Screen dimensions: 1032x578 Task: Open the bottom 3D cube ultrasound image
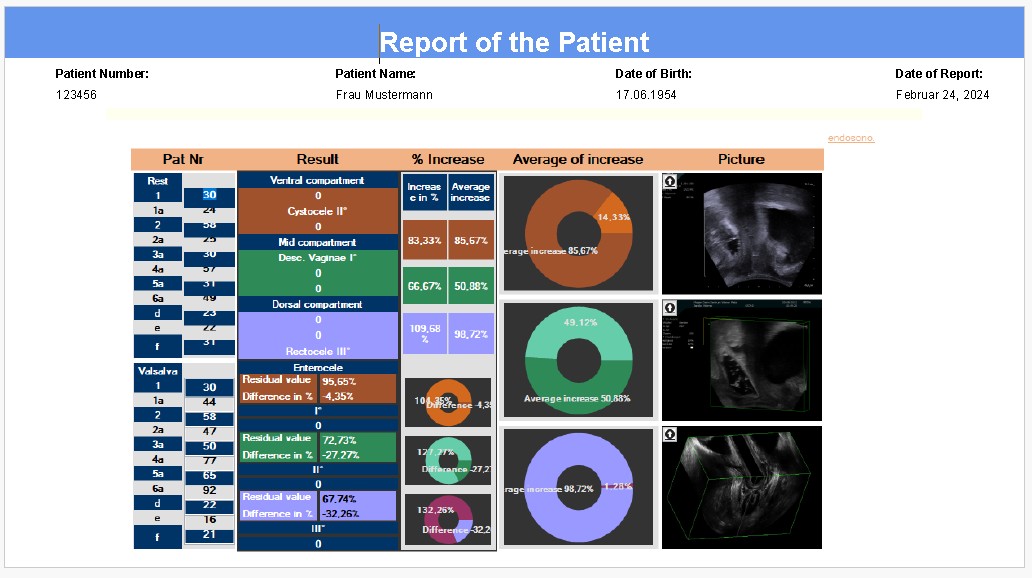click(x=742, y=487)
